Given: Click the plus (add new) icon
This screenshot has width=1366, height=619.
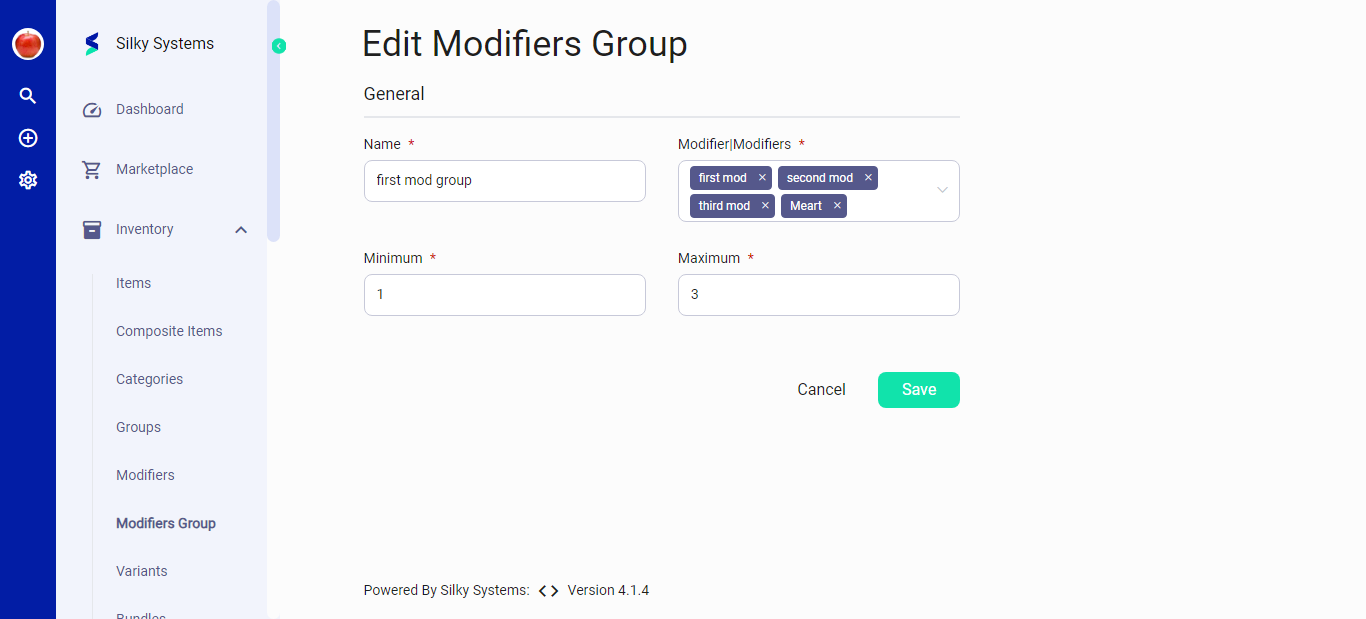Looking at the screenshot, I should click(x=27, y=138).
